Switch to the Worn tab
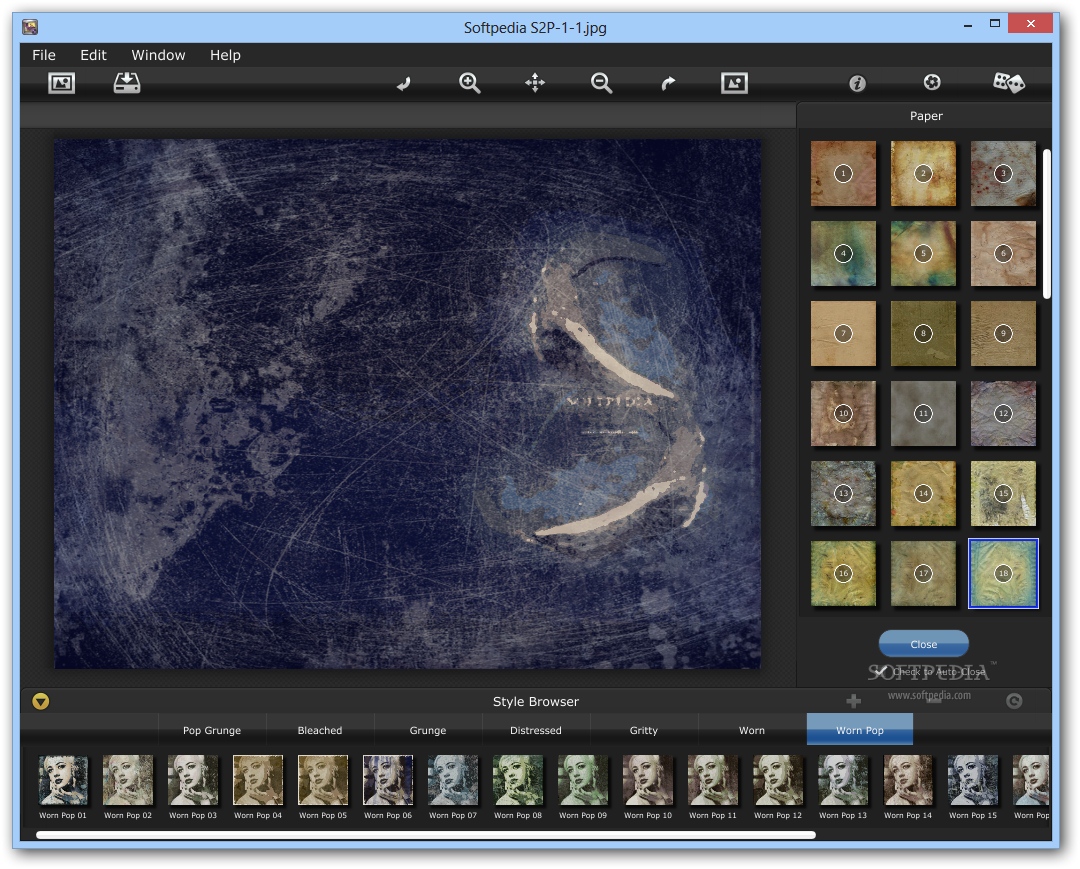The width and height of the screenshot is (1080, 869). 752,730
